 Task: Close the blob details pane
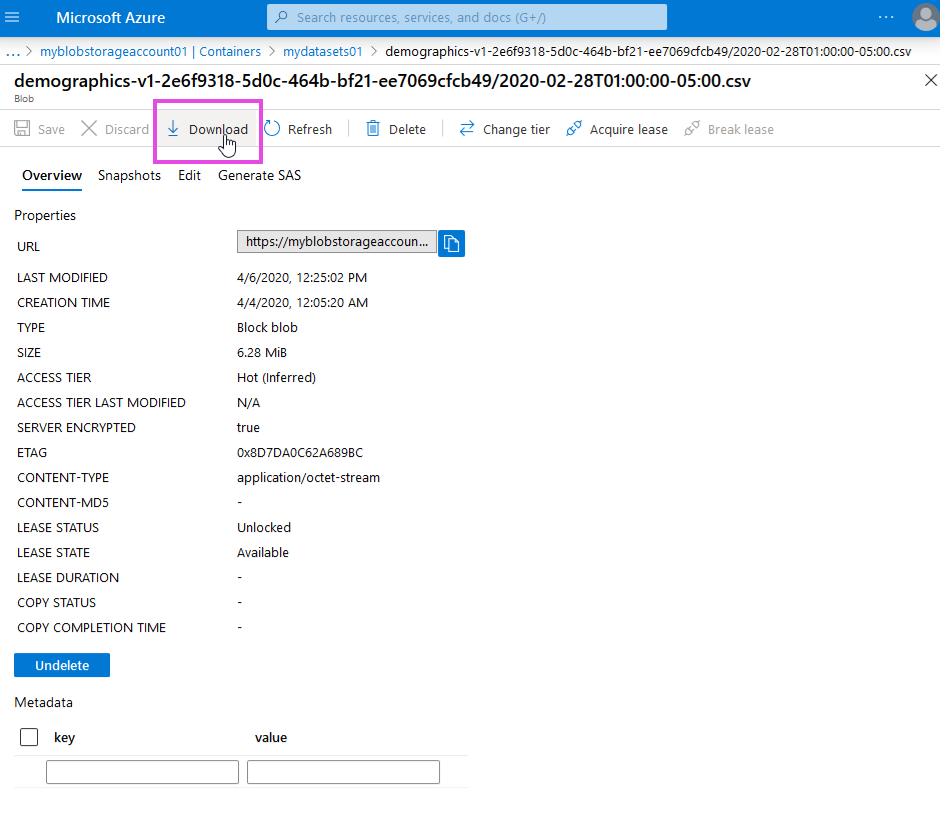point(930,80)
